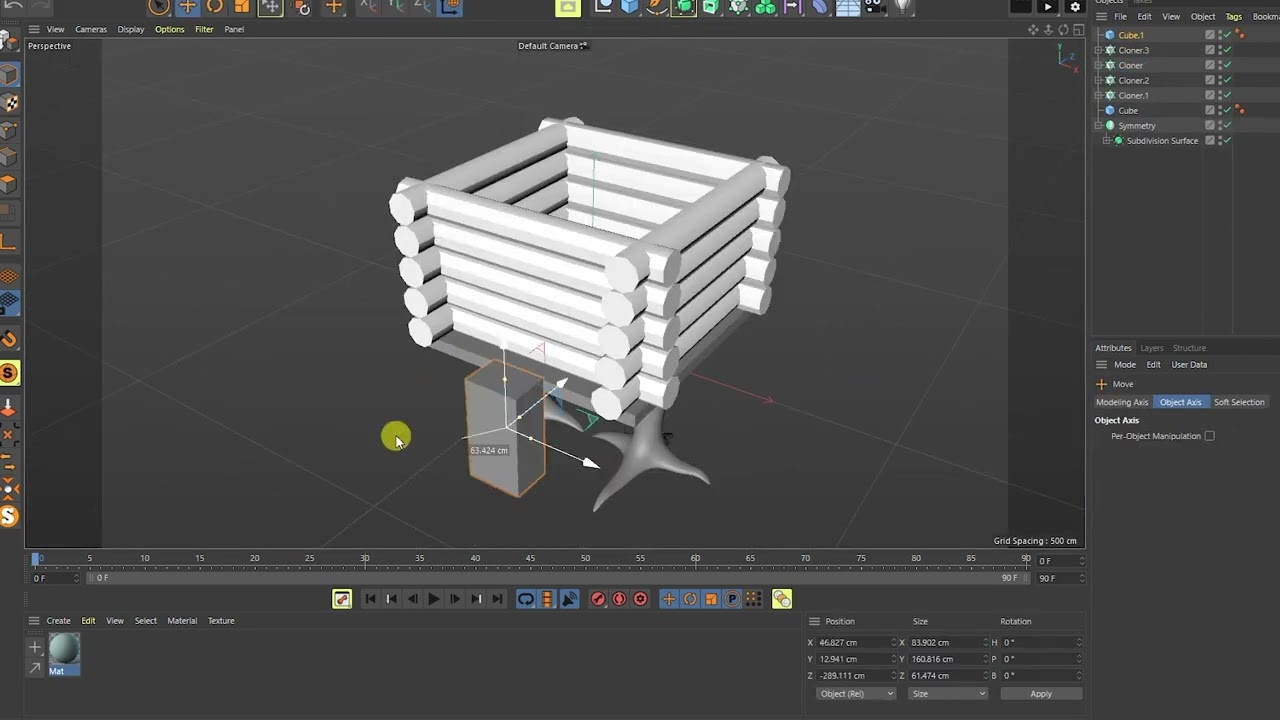This screenshot has width=1280, height=720.
Task: Toggle the green checkmark for Cloner.3
Action: click(1227, 50)
